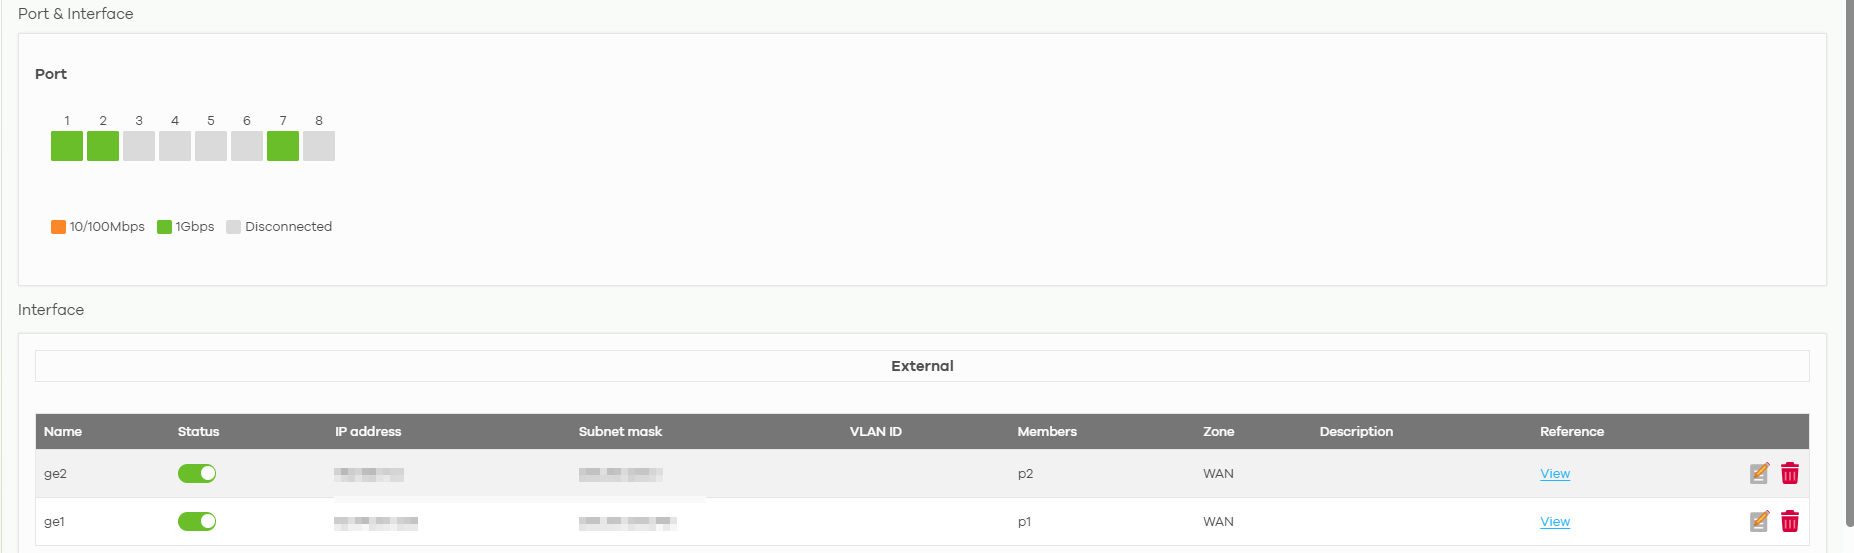Open the edit icon for ge1 interface
Image resolution: width=1854 pixels, height=553 pixels.
[1759, 521]
